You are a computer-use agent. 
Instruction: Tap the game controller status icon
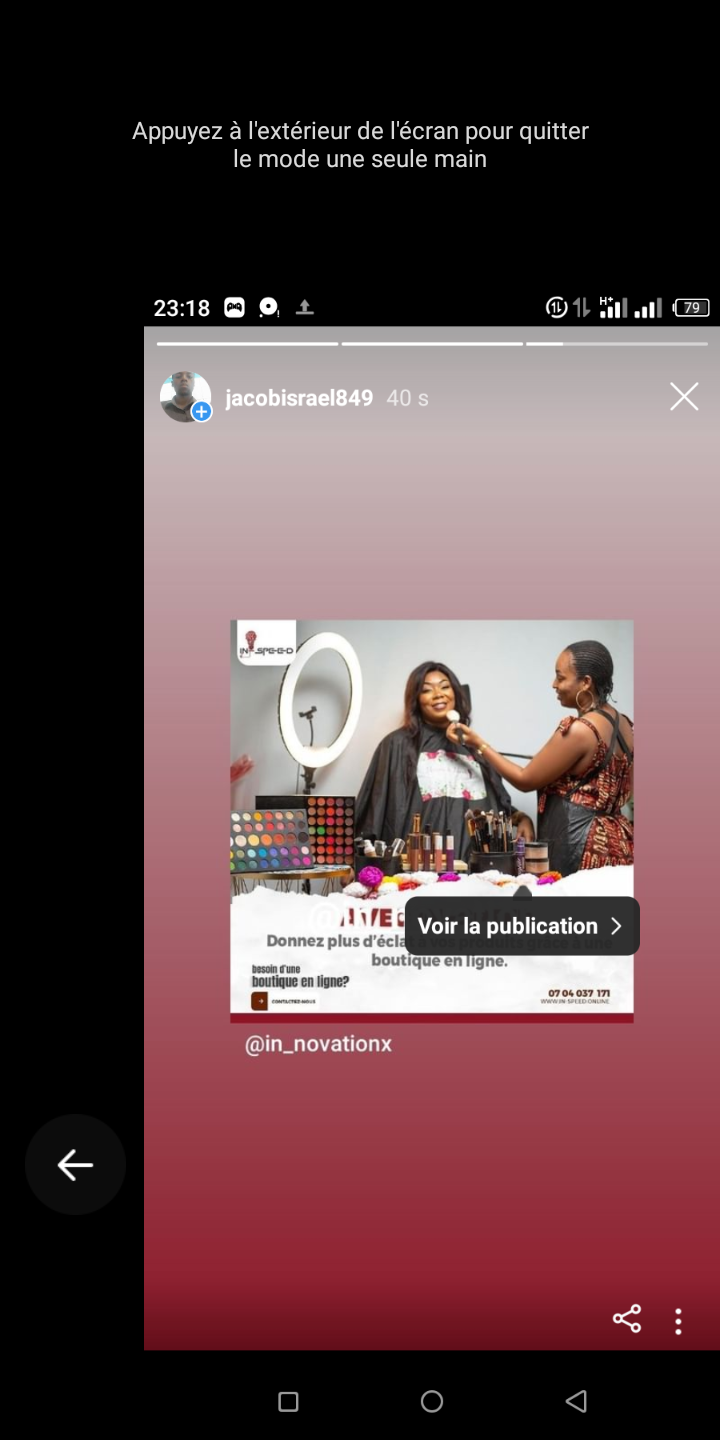coord(234,308)
